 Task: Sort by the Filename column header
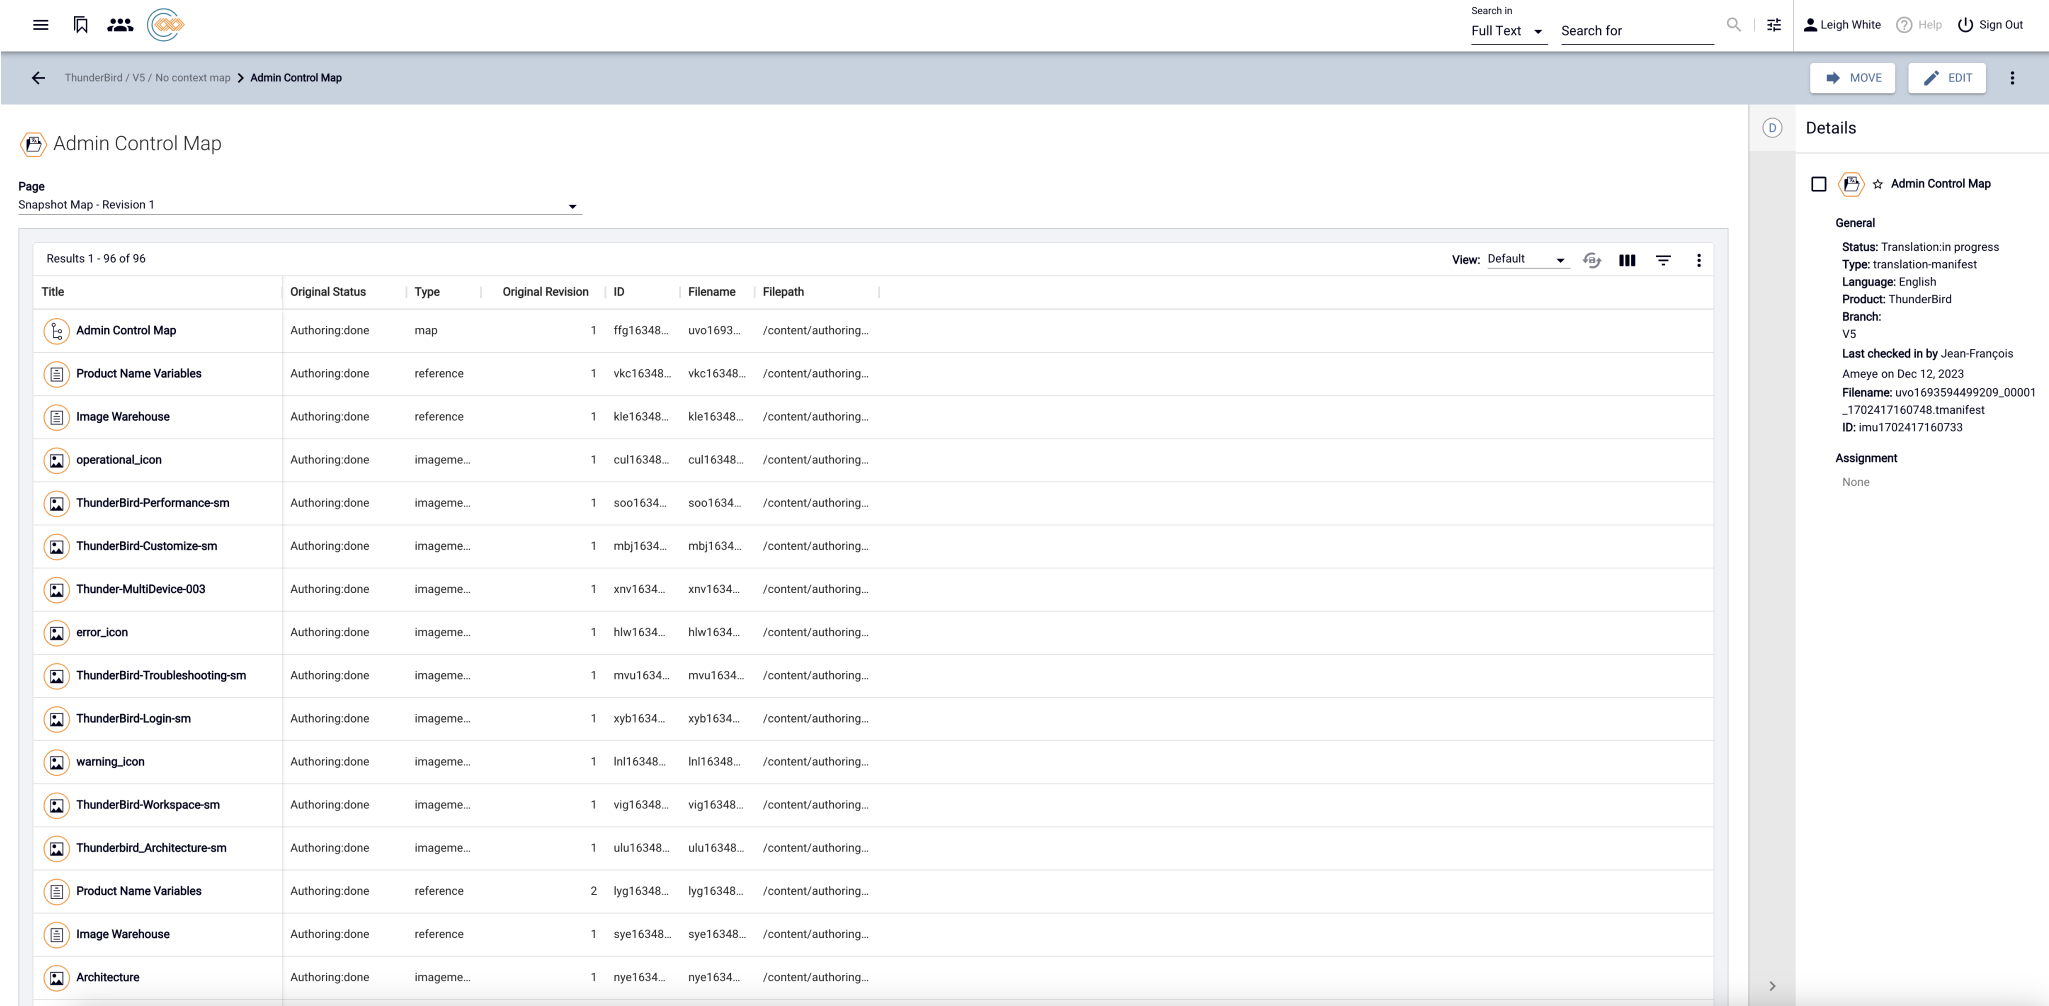(712, 292)
